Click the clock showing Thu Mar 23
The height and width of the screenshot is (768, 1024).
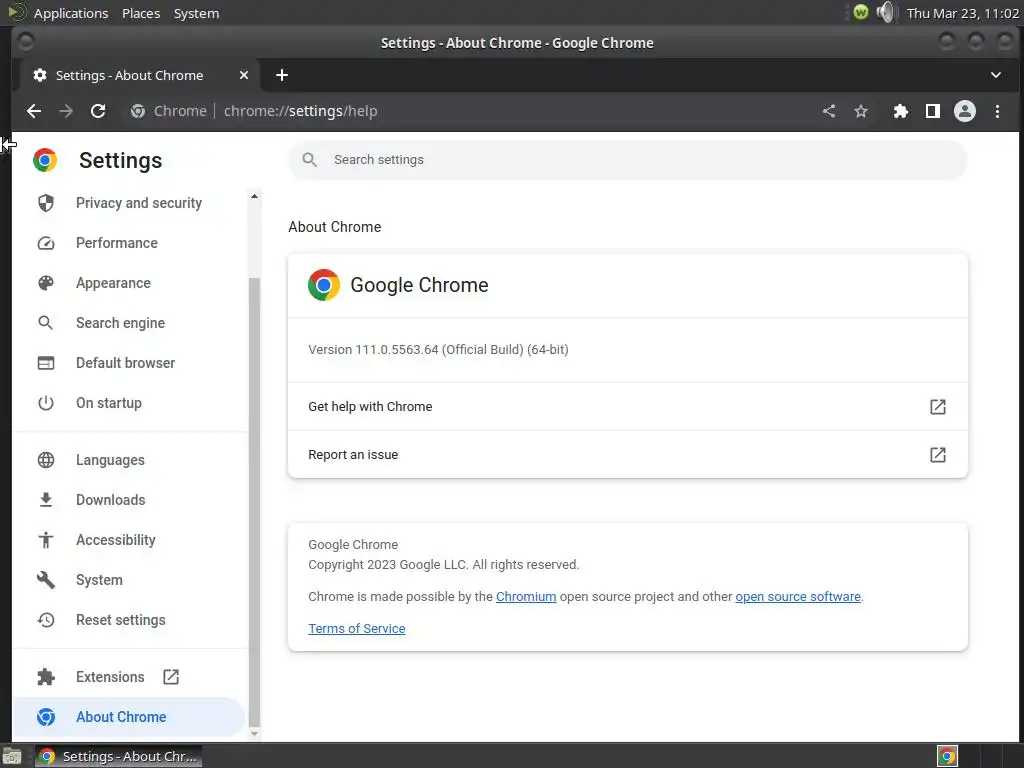(963, 13)
